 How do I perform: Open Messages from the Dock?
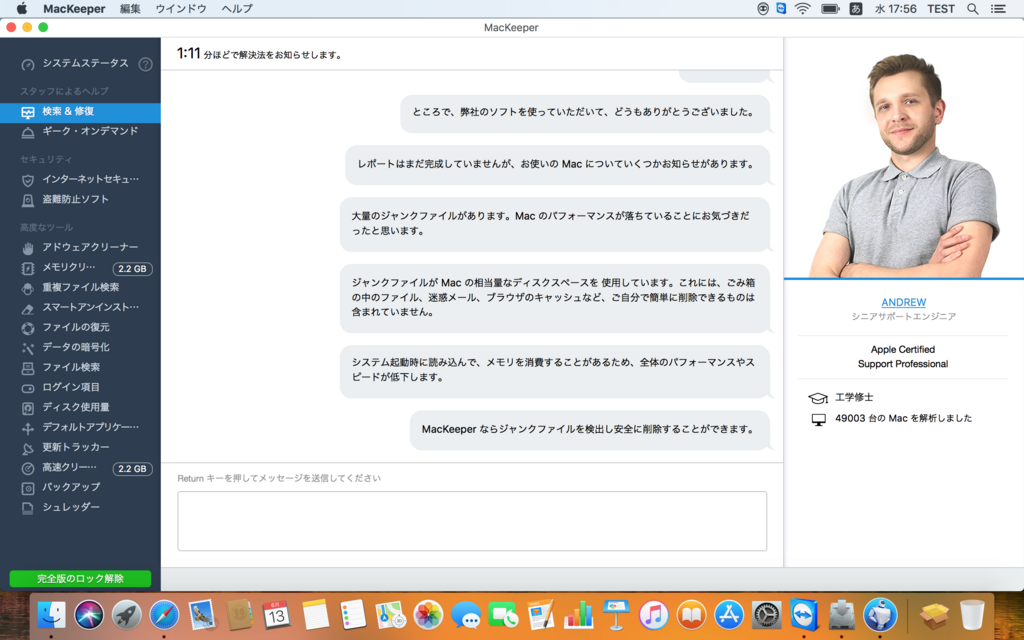point(466,615)
